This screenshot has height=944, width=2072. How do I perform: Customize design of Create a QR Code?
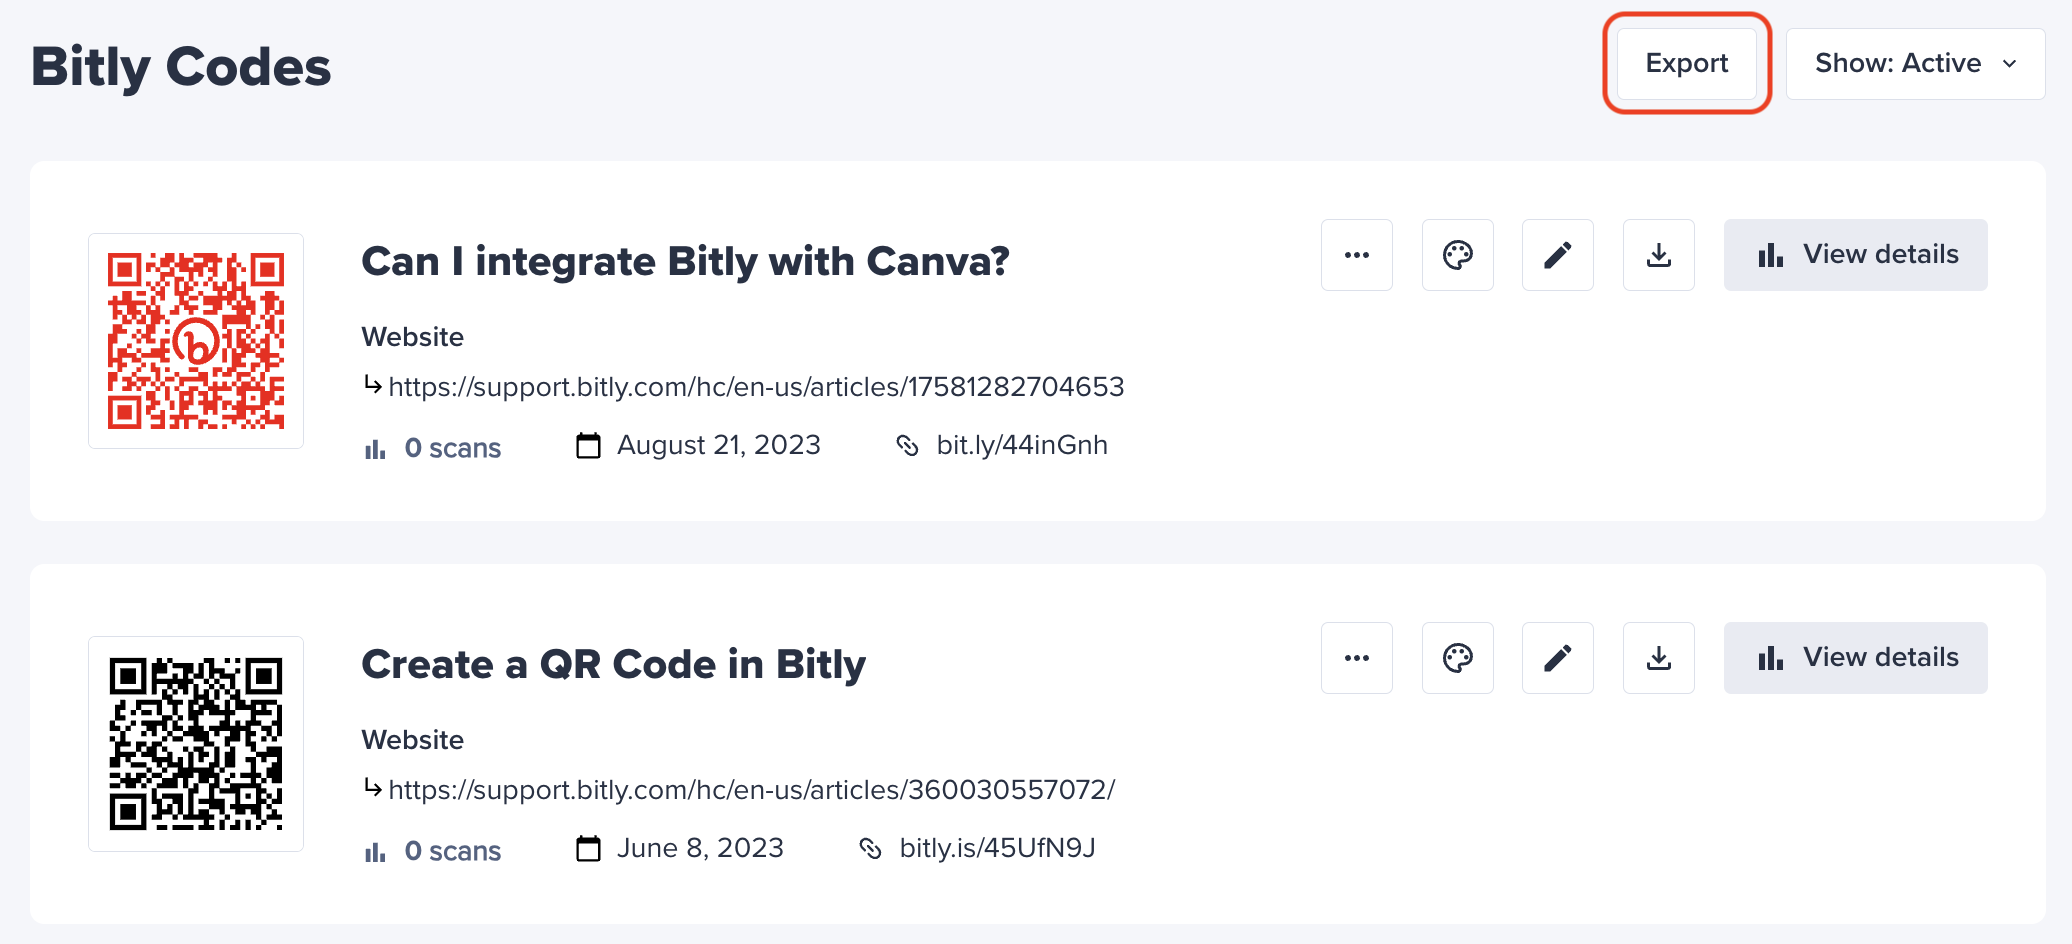[1457, 658]
